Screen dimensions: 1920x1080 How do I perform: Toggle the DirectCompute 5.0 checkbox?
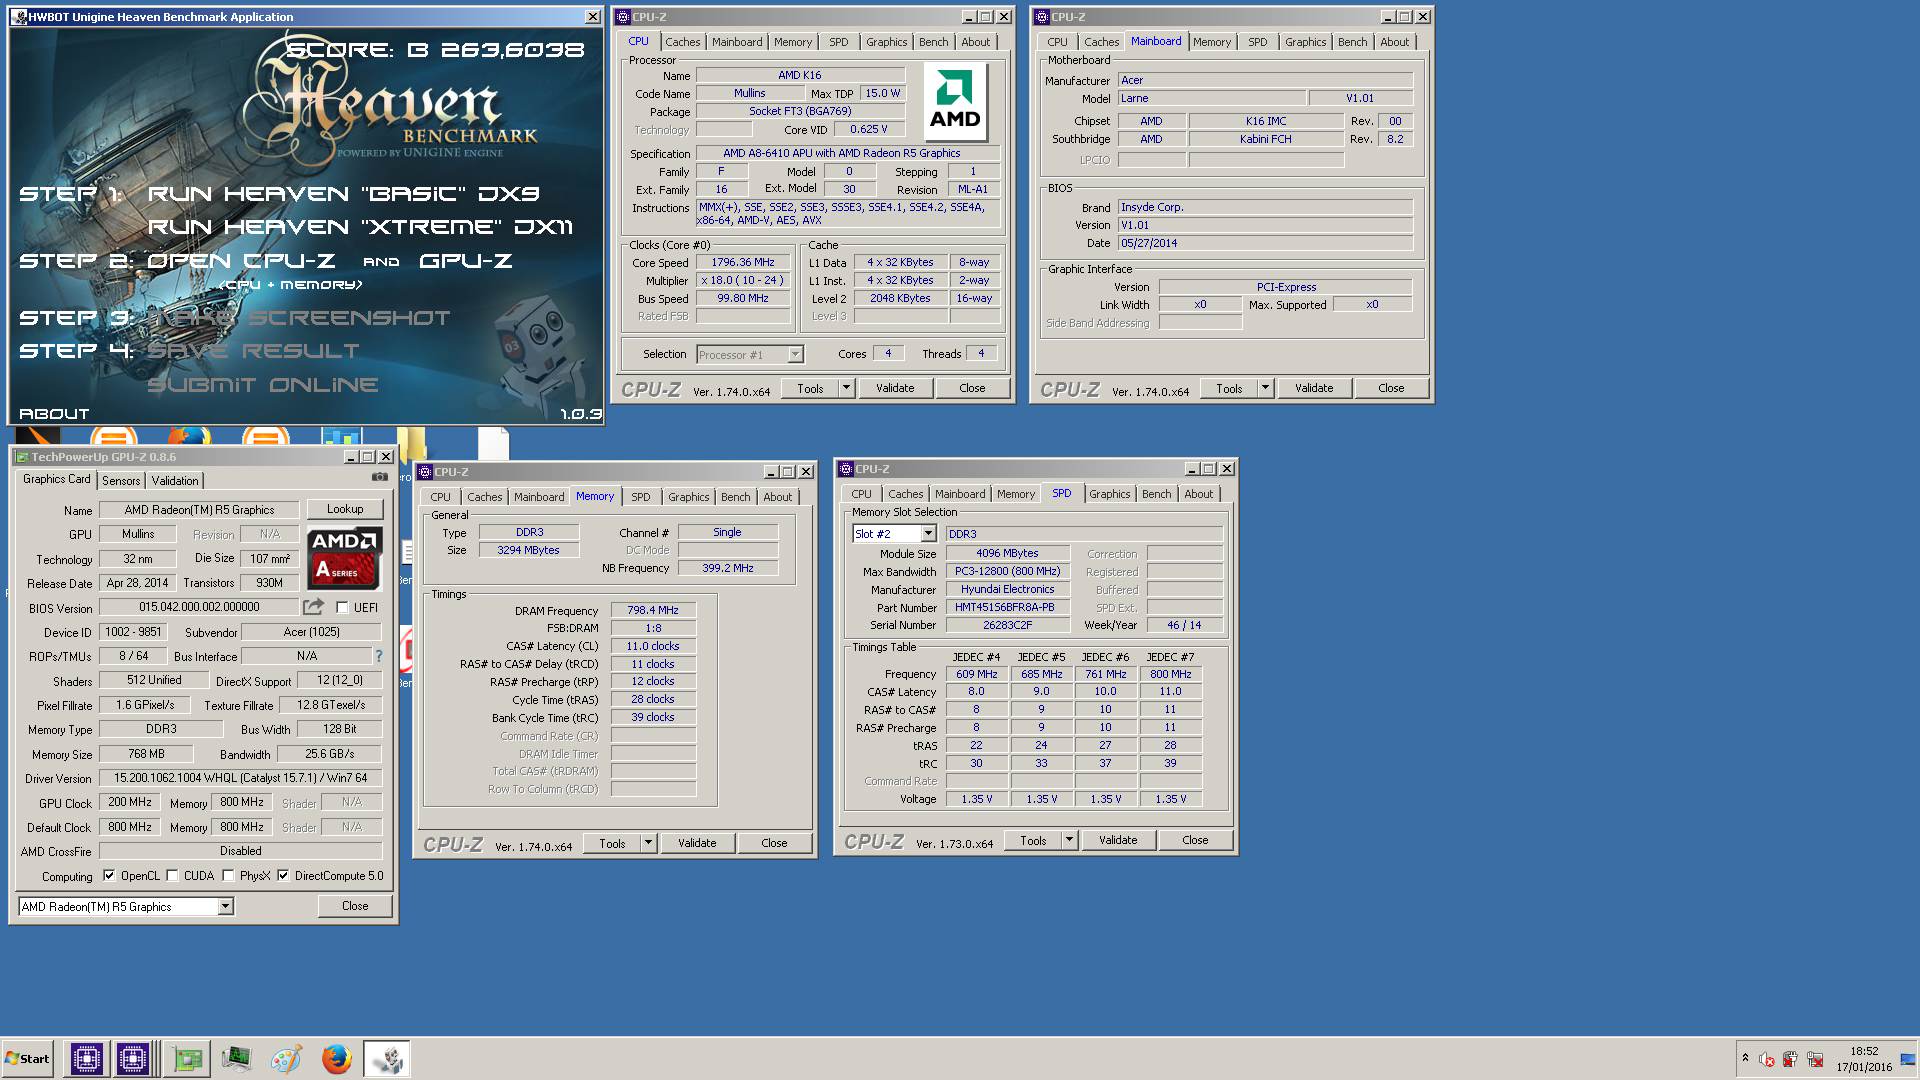[x=283, y=875]
